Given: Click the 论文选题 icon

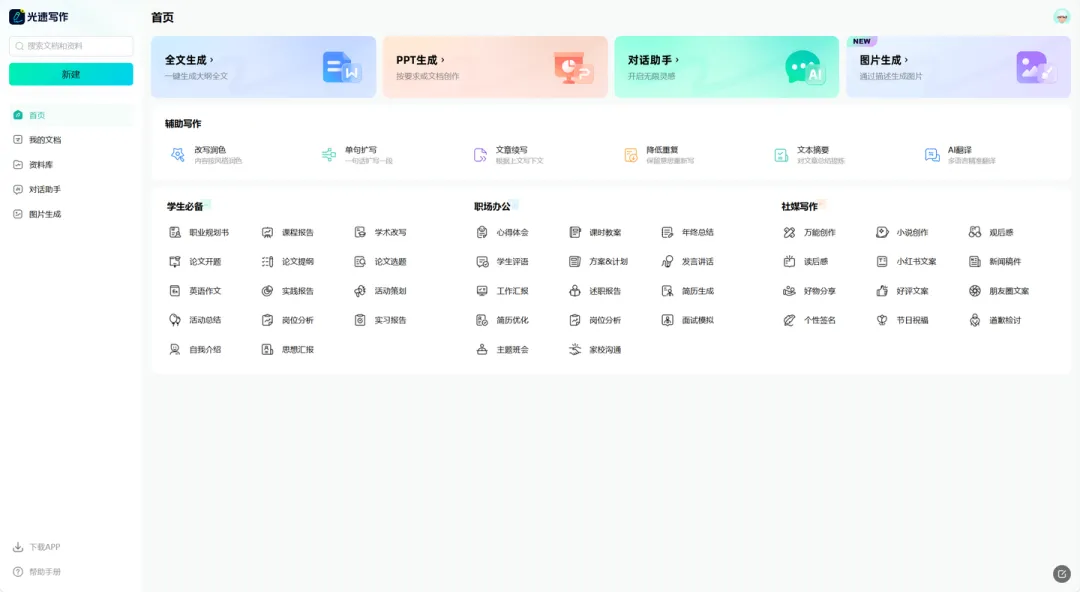Looking at the screenshot, I should 360,262.
